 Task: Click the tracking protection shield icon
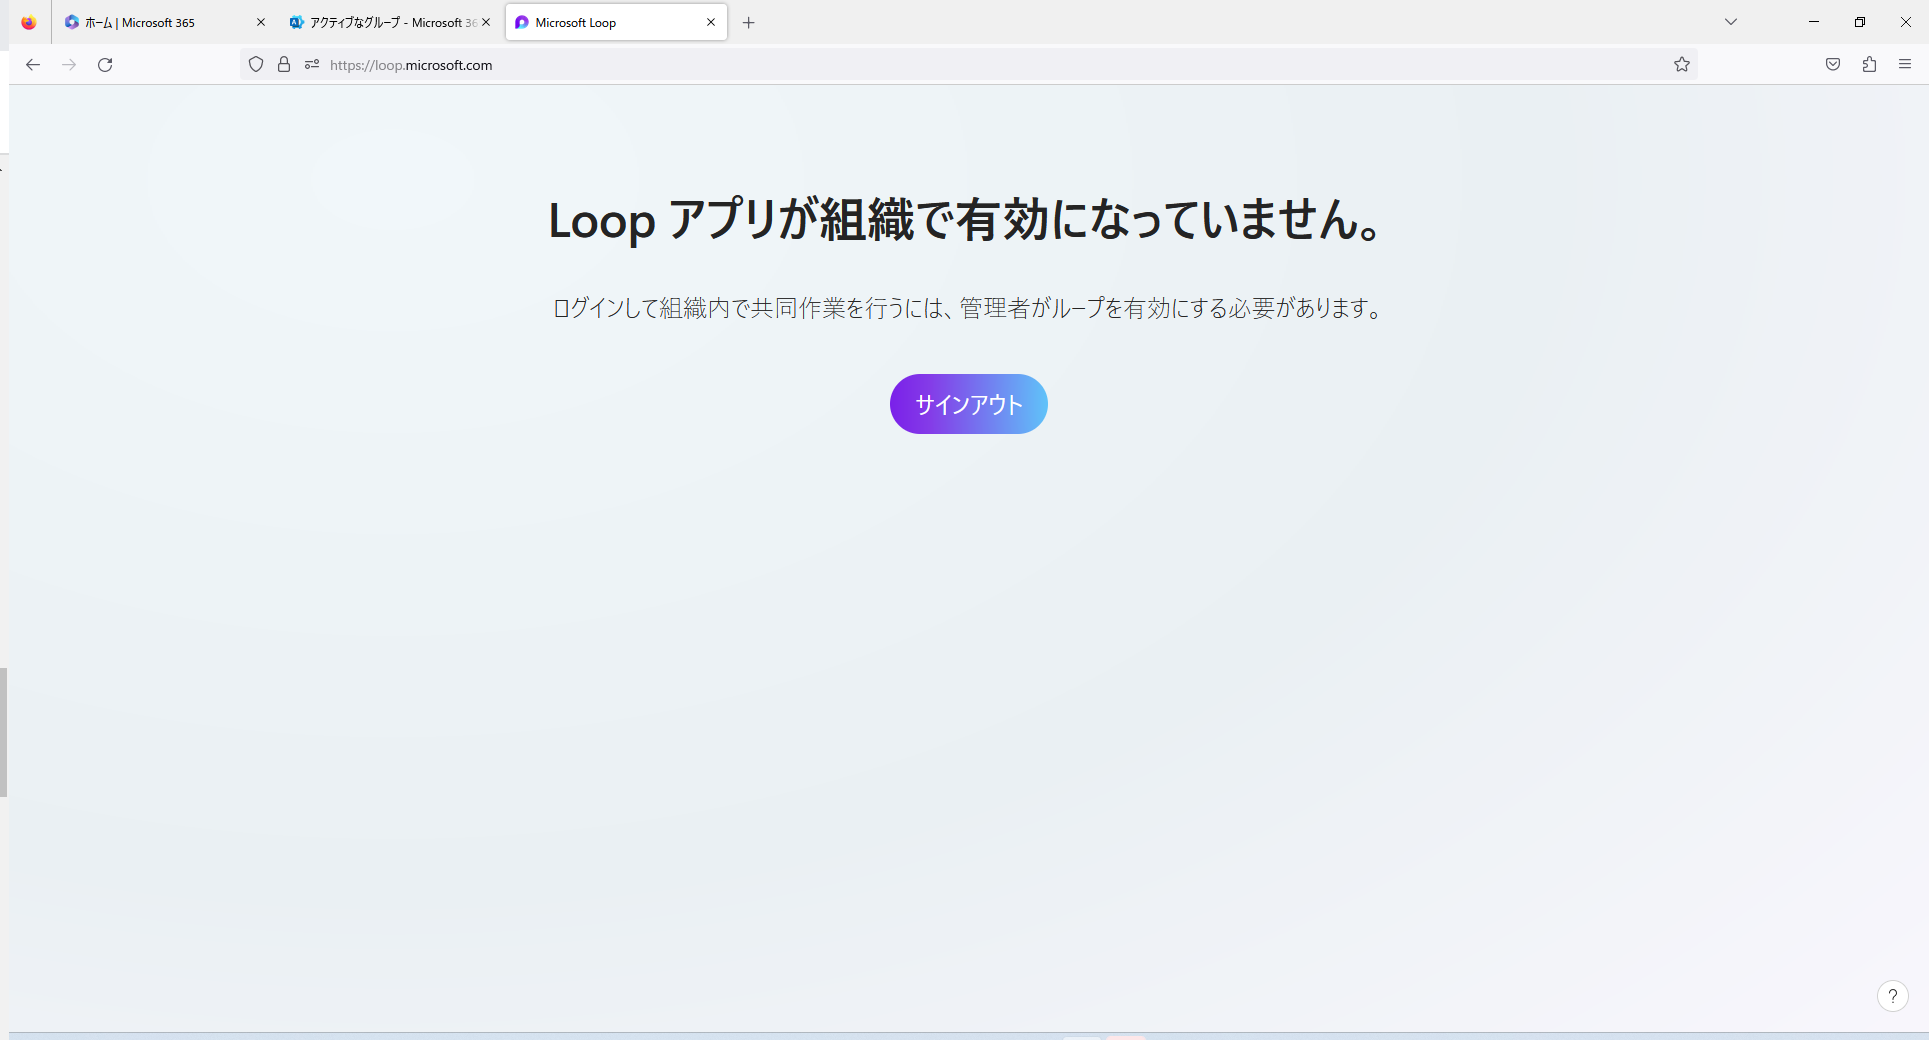(x=256, y=65)
